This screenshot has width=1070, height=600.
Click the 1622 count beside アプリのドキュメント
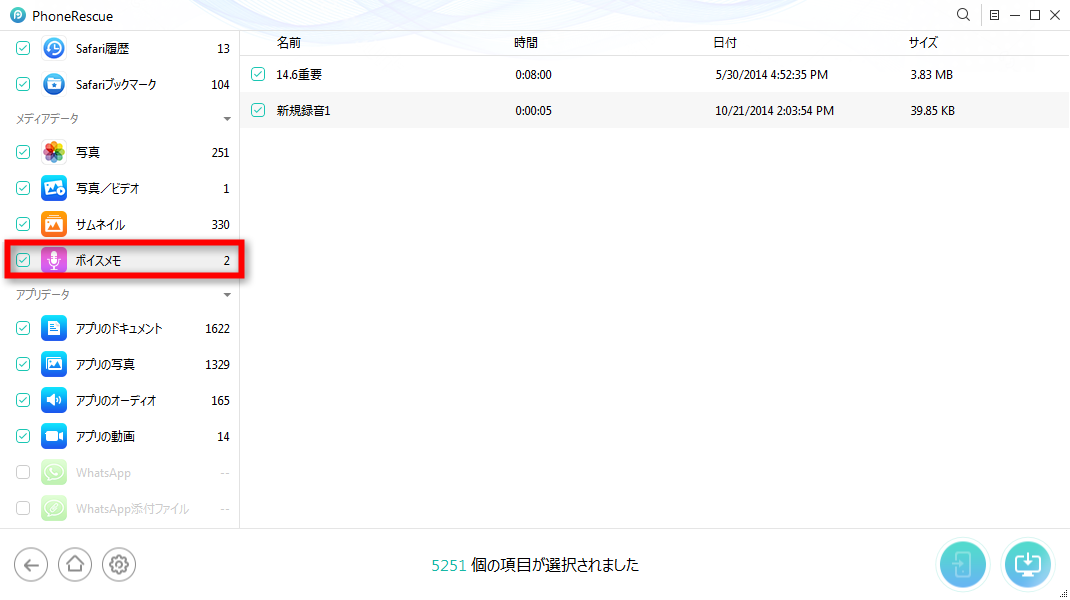pos(217,328)
